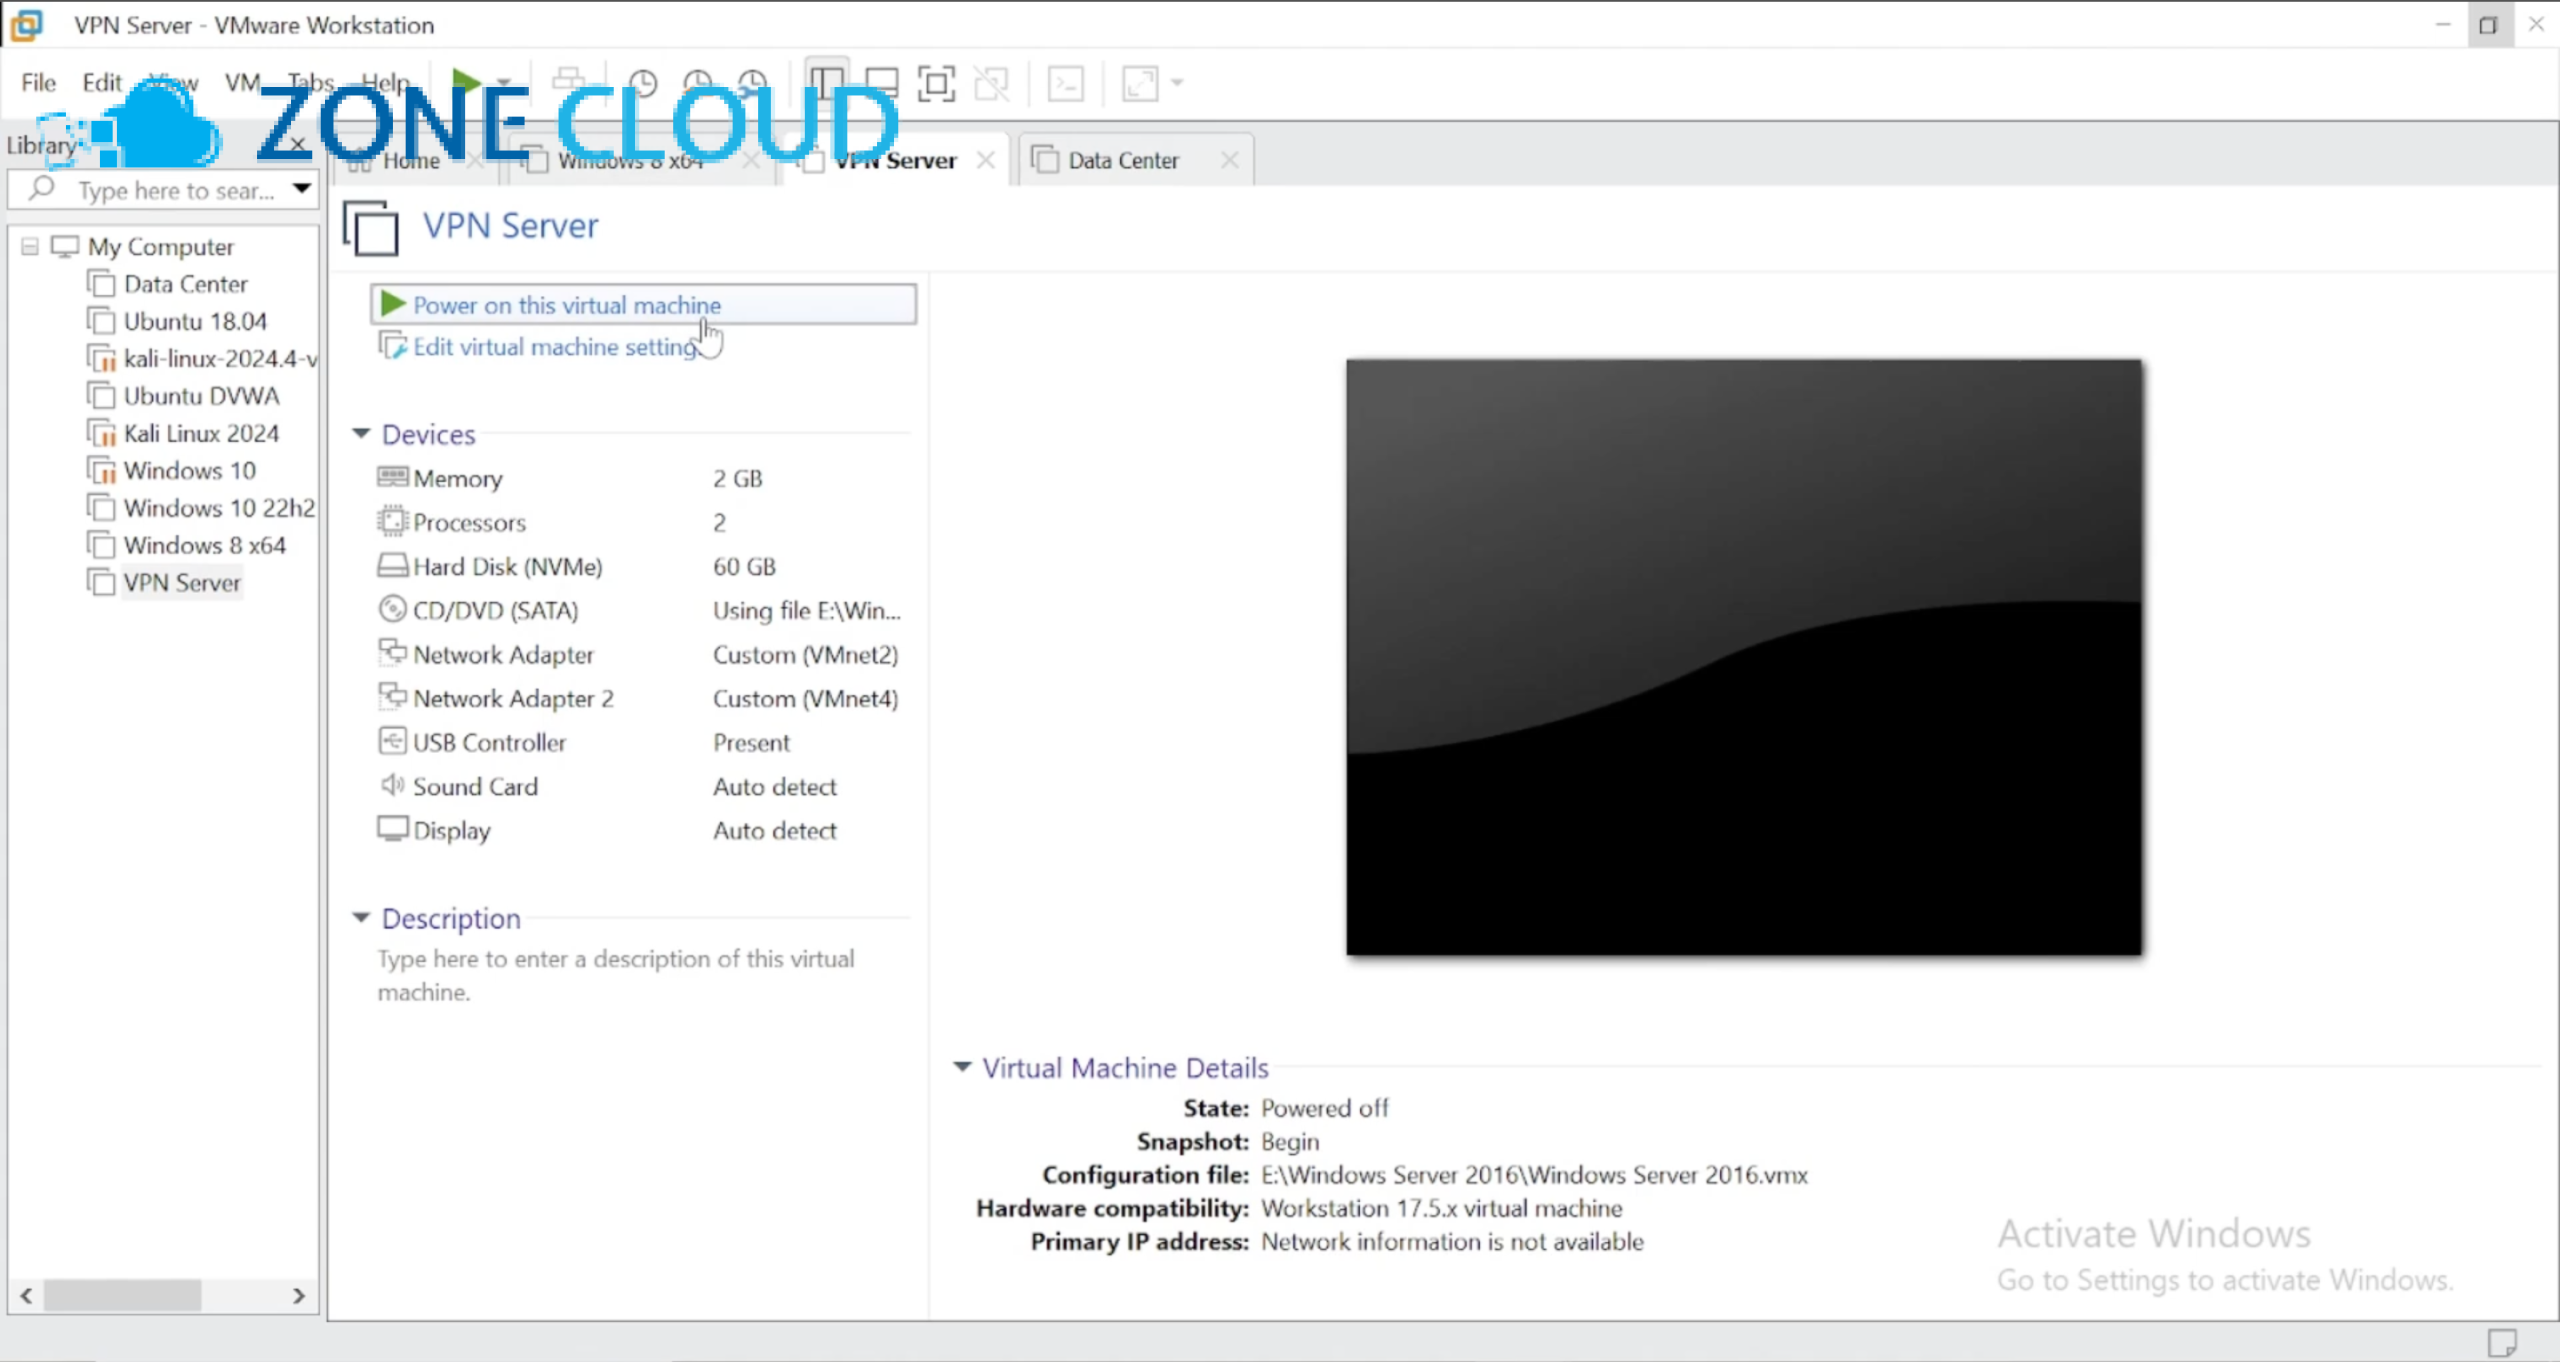Click the green play icon beside Power on
This screenshot has height=1362, width=2560.
[x=393, y=304]
